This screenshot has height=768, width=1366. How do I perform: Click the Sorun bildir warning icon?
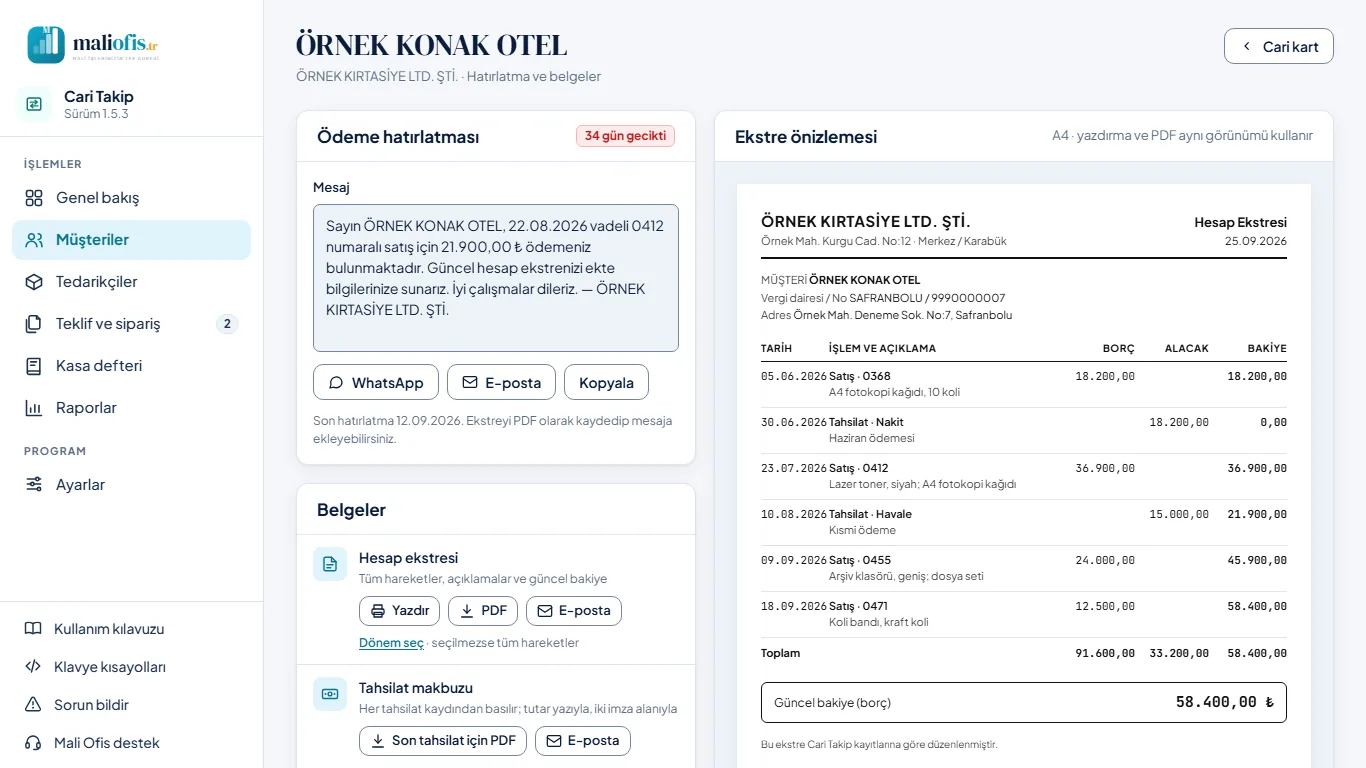33,705
